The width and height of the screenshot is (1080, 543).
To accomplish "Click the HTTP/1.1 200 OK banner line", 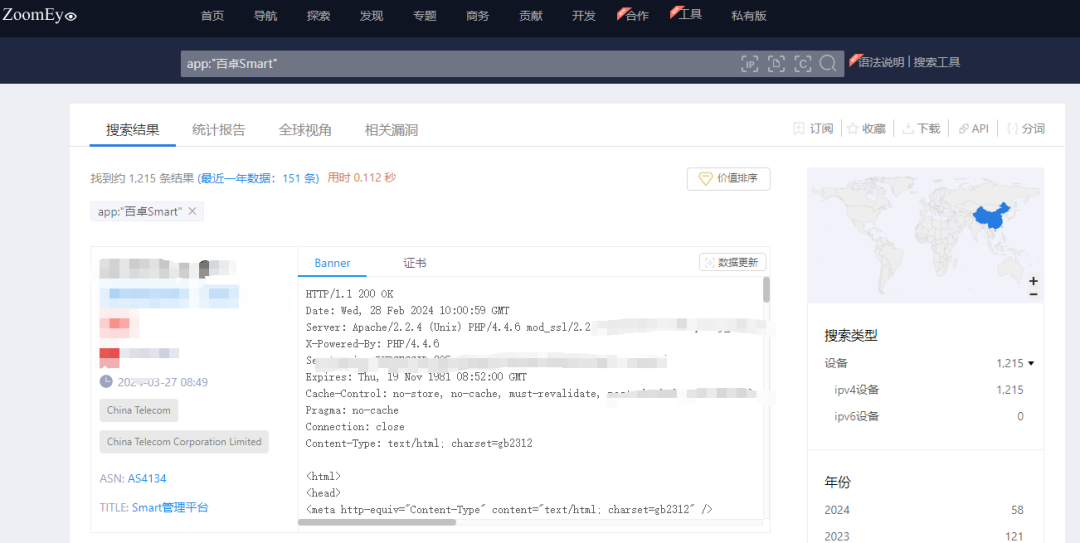I will (x=349, y=294).
